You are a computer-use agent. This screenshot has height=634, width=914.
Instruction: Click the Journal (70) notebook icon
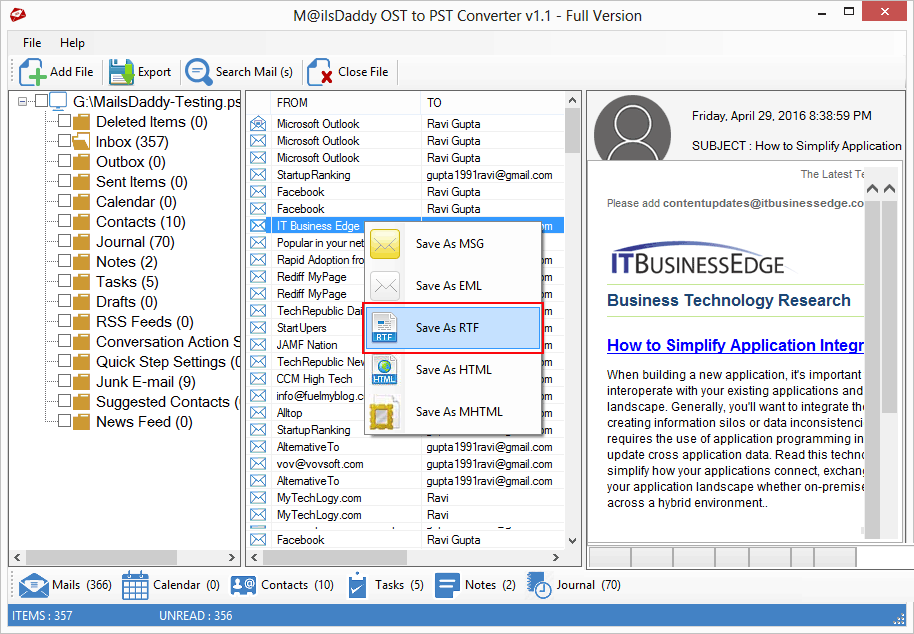[x=539, y=585]
